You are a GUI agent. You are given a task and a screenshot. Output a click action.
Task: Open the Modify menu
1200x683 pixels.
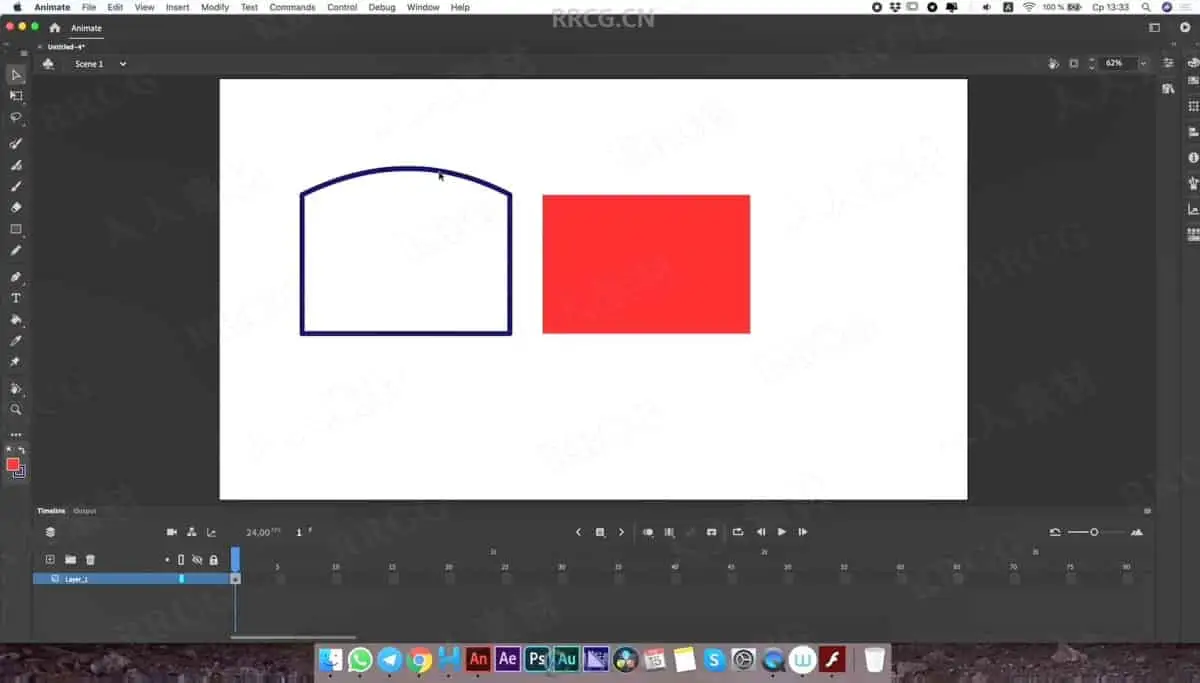coord(215,7)
